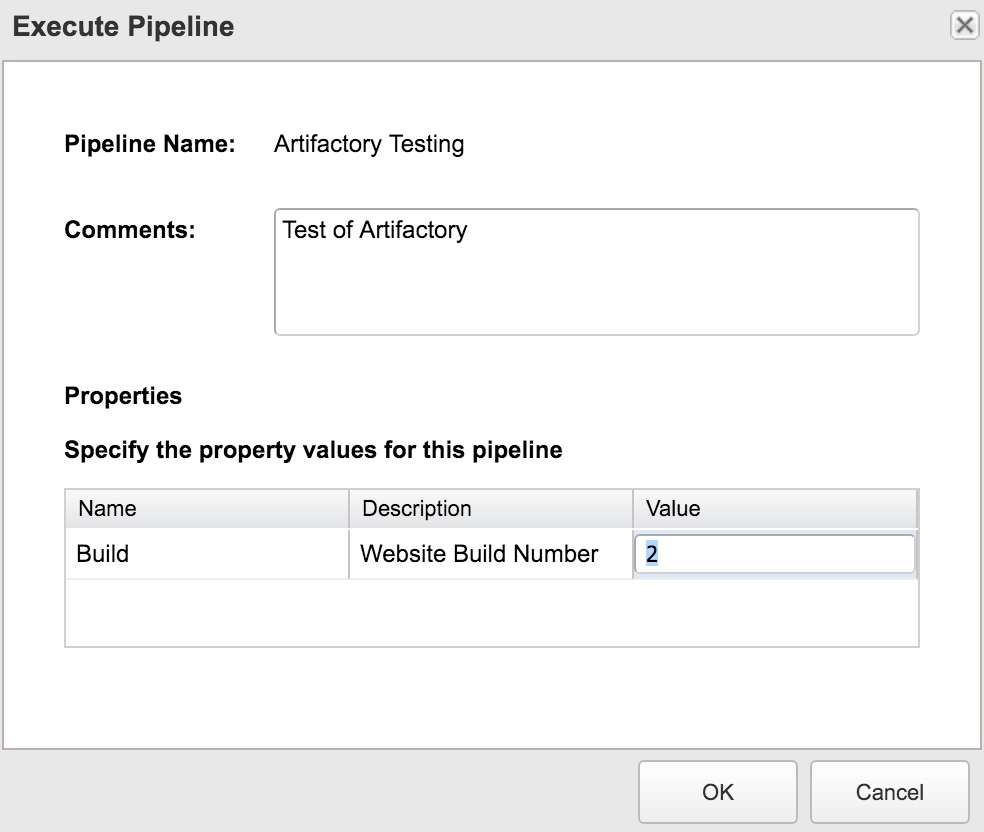984x832 pixels.
Task: Place cursor in 'Test of Artifactory' text
Action: coord(375,230)
